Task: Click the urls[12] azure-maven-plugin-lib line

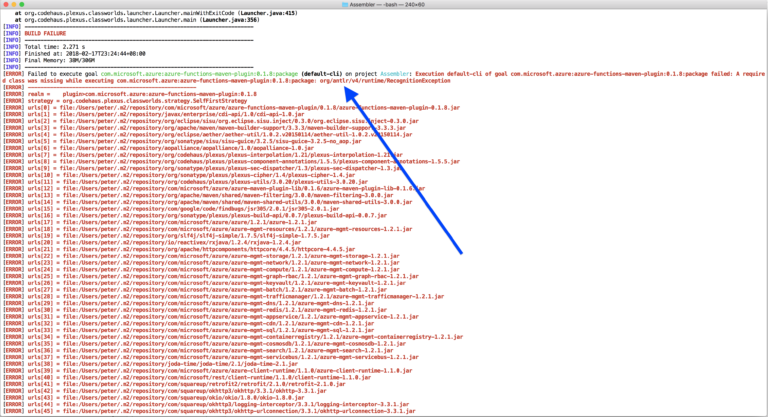Action: pyautogui.click(x=214, y=189)
